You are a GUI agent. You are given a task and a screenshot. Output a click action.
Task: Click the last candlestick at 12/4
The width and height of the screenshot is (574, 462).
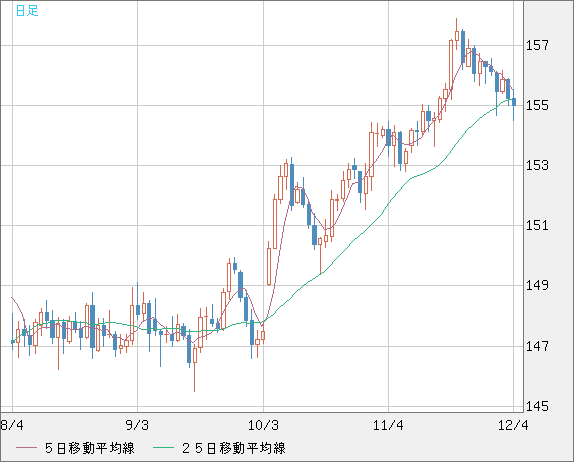click(514, 103)
